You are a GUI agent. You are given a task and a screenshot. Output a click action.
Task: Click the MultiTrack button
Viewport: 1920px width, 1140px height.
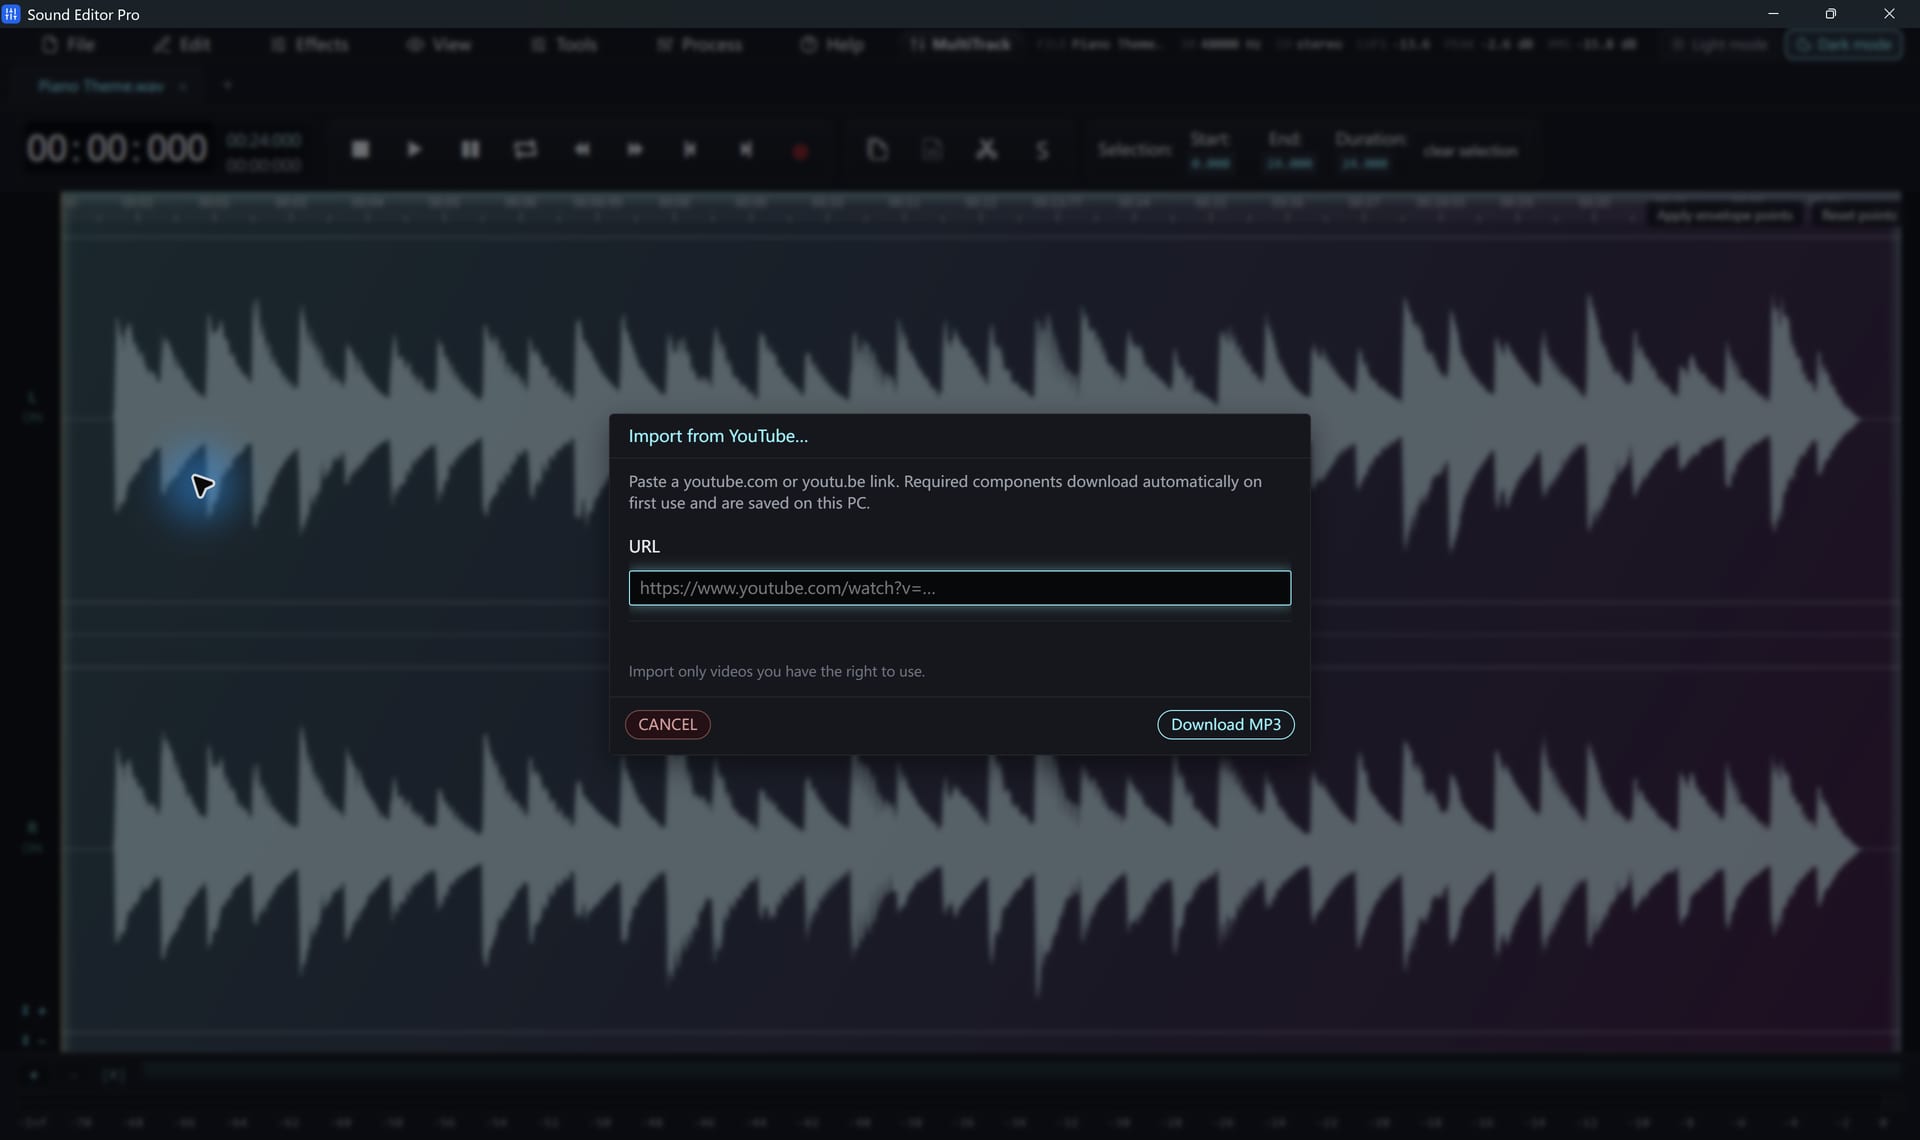tap(960, 45)
